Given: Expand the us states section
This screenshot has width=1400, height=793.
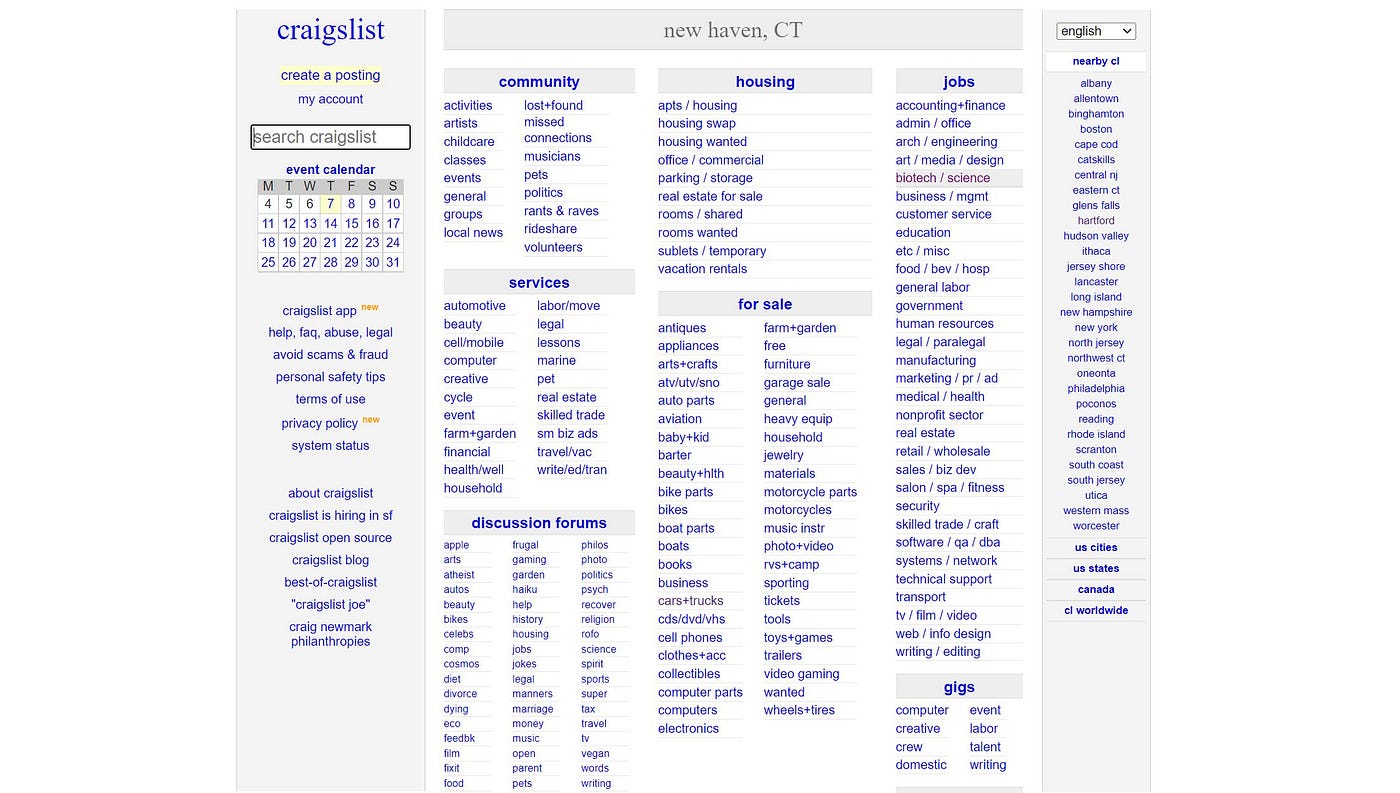Looking at the screenshot, I should coord(1096,569).
